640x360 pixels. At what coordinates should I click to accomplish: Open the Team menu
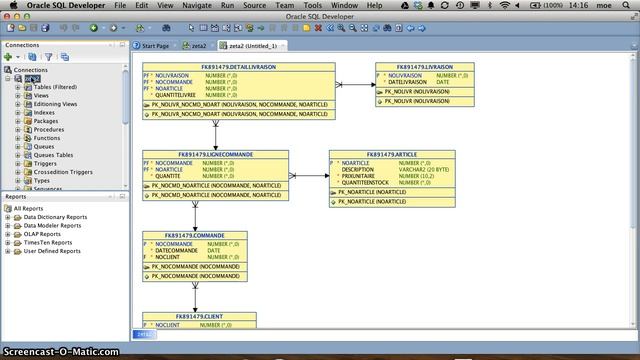284,5
